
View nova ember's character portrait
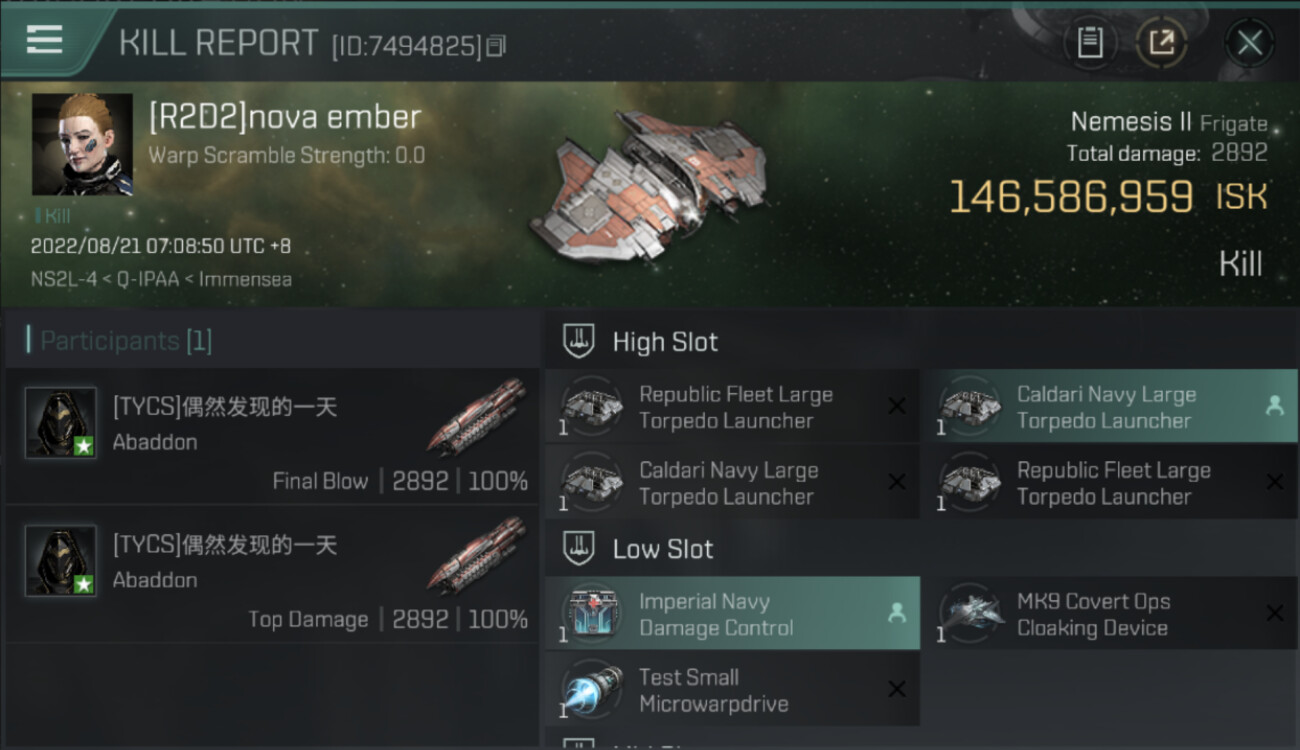(82, 144)
